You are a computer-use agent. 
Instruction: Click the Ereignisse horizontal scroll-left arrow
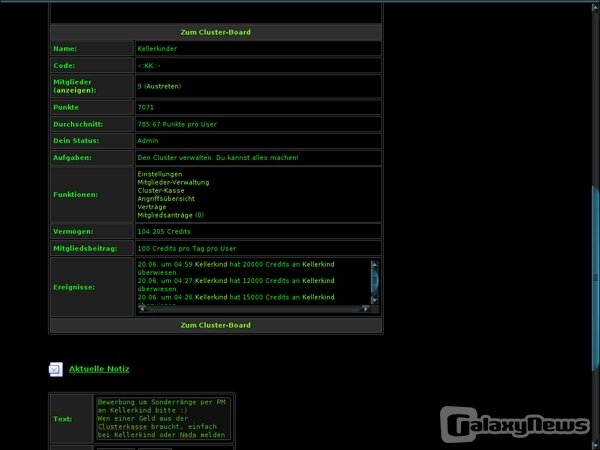[142, 308]
